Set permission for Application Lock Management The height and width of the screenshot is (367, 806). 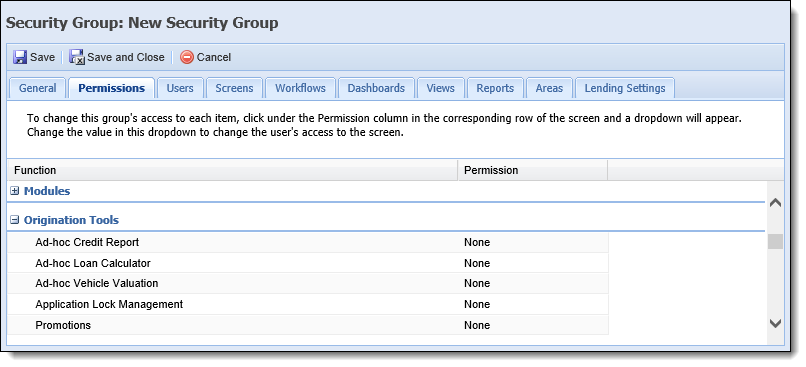coord(533,304)
